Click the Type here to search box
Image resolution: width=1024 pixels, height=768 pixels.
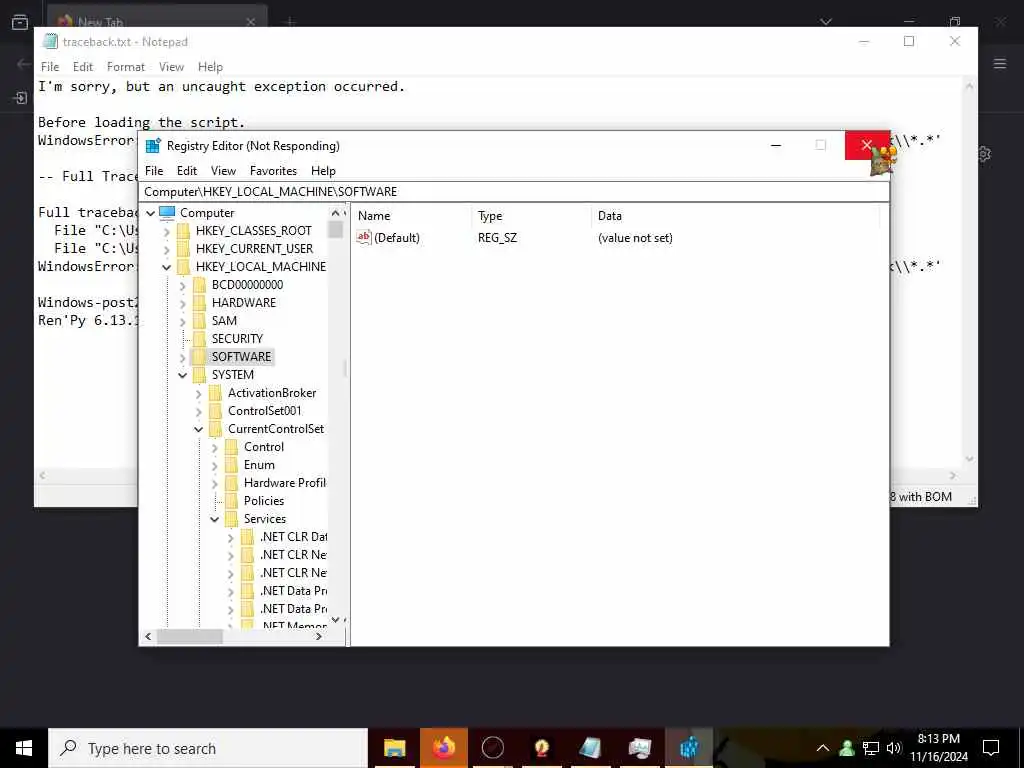[208, 748]
